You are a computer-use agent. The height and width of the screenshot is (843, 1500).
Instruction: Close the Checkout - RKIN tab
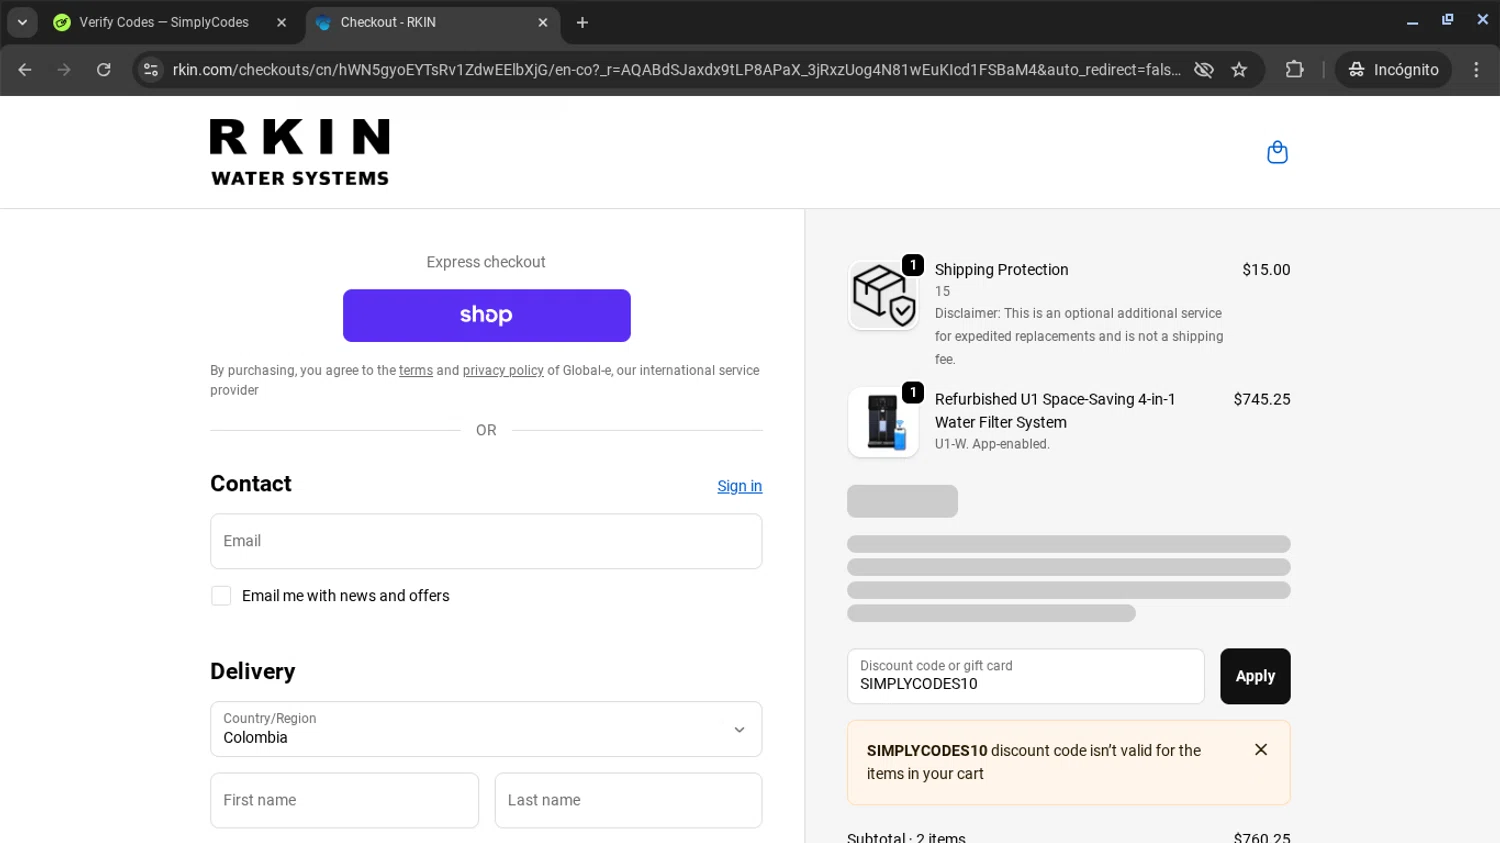[x=543, y=22]
